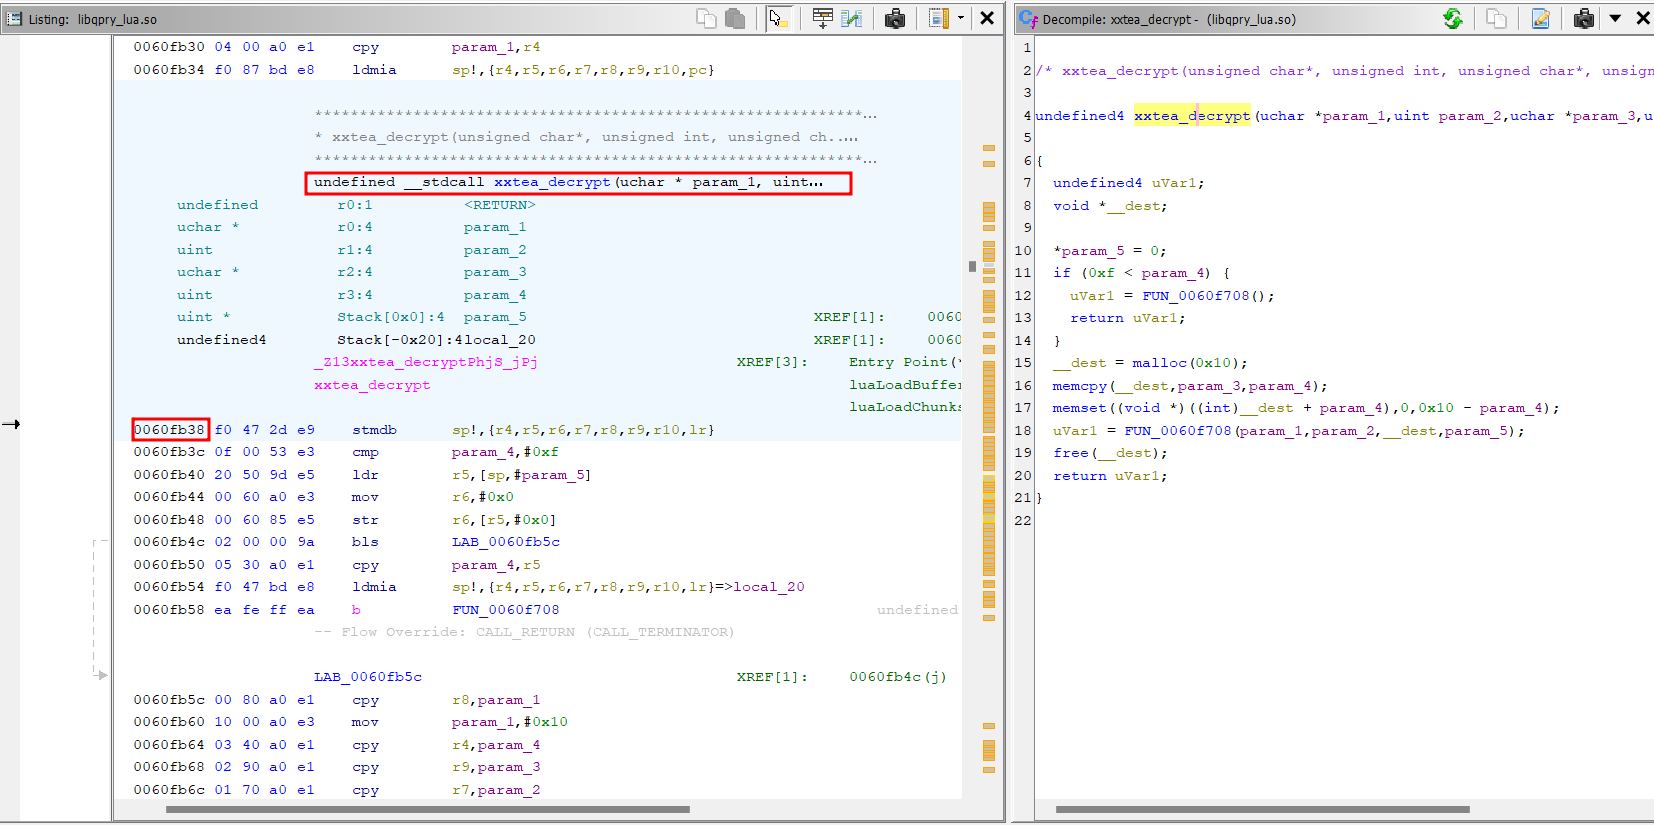The width and height of the screenshot is (1654, 825).
Task: Click FUN_0060f708 on decompiler line 12
Action: 1196,296
